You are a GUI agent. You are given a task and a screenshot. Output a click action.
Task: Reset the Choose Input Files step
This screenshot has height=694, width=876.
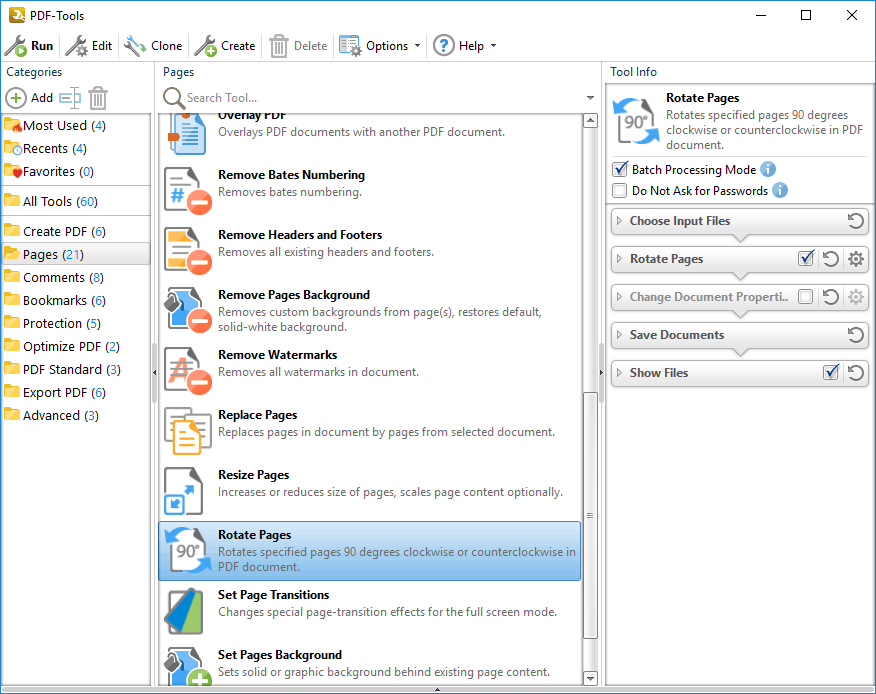[x=855, y=221]
